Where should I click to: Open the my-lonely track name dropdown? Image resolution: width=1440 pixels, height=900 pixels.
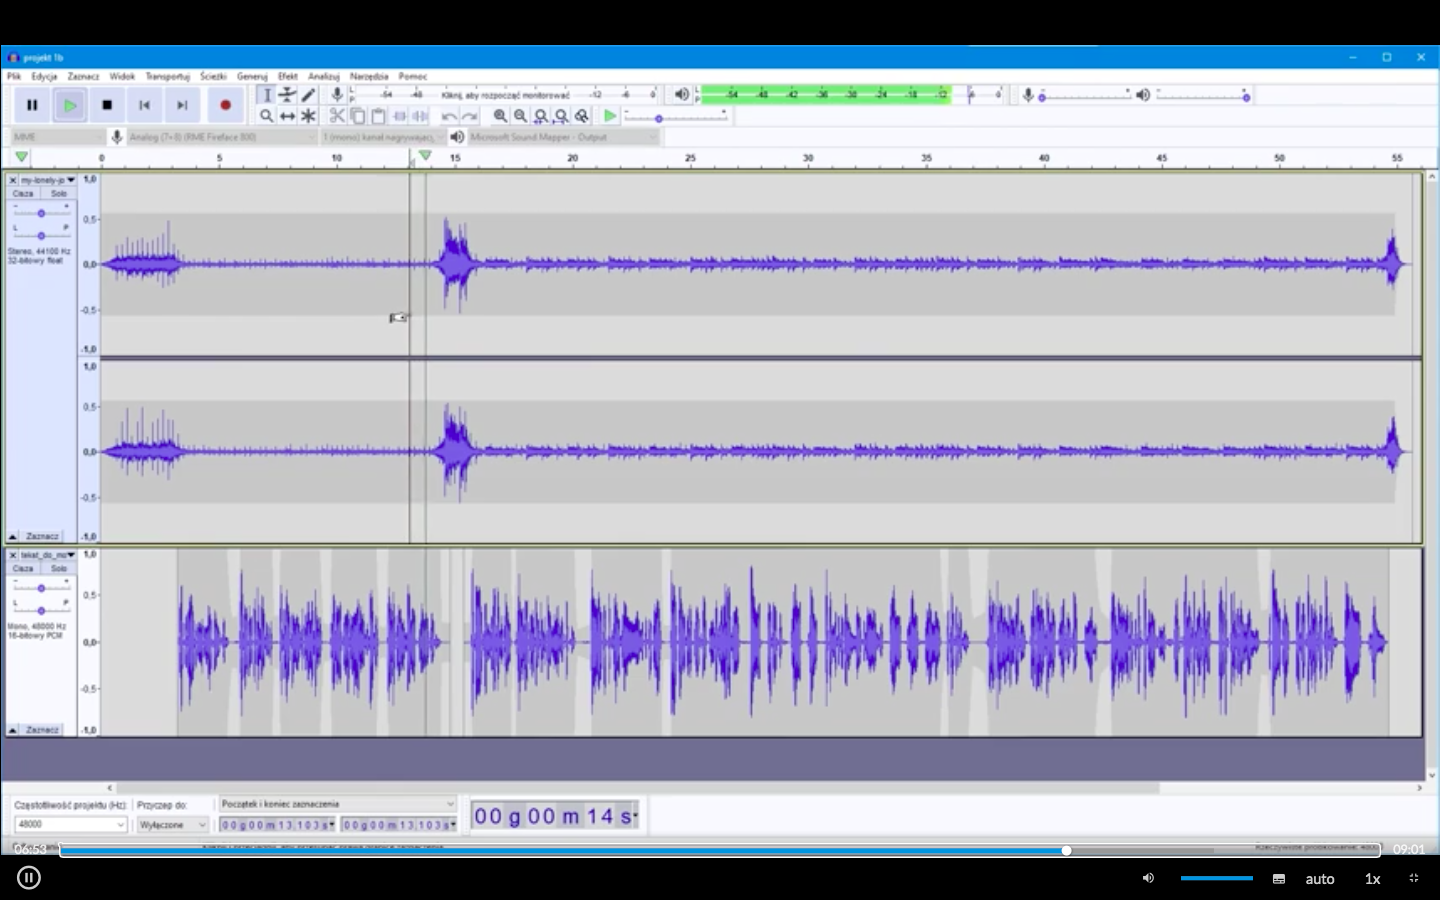[x=48, y=180]
